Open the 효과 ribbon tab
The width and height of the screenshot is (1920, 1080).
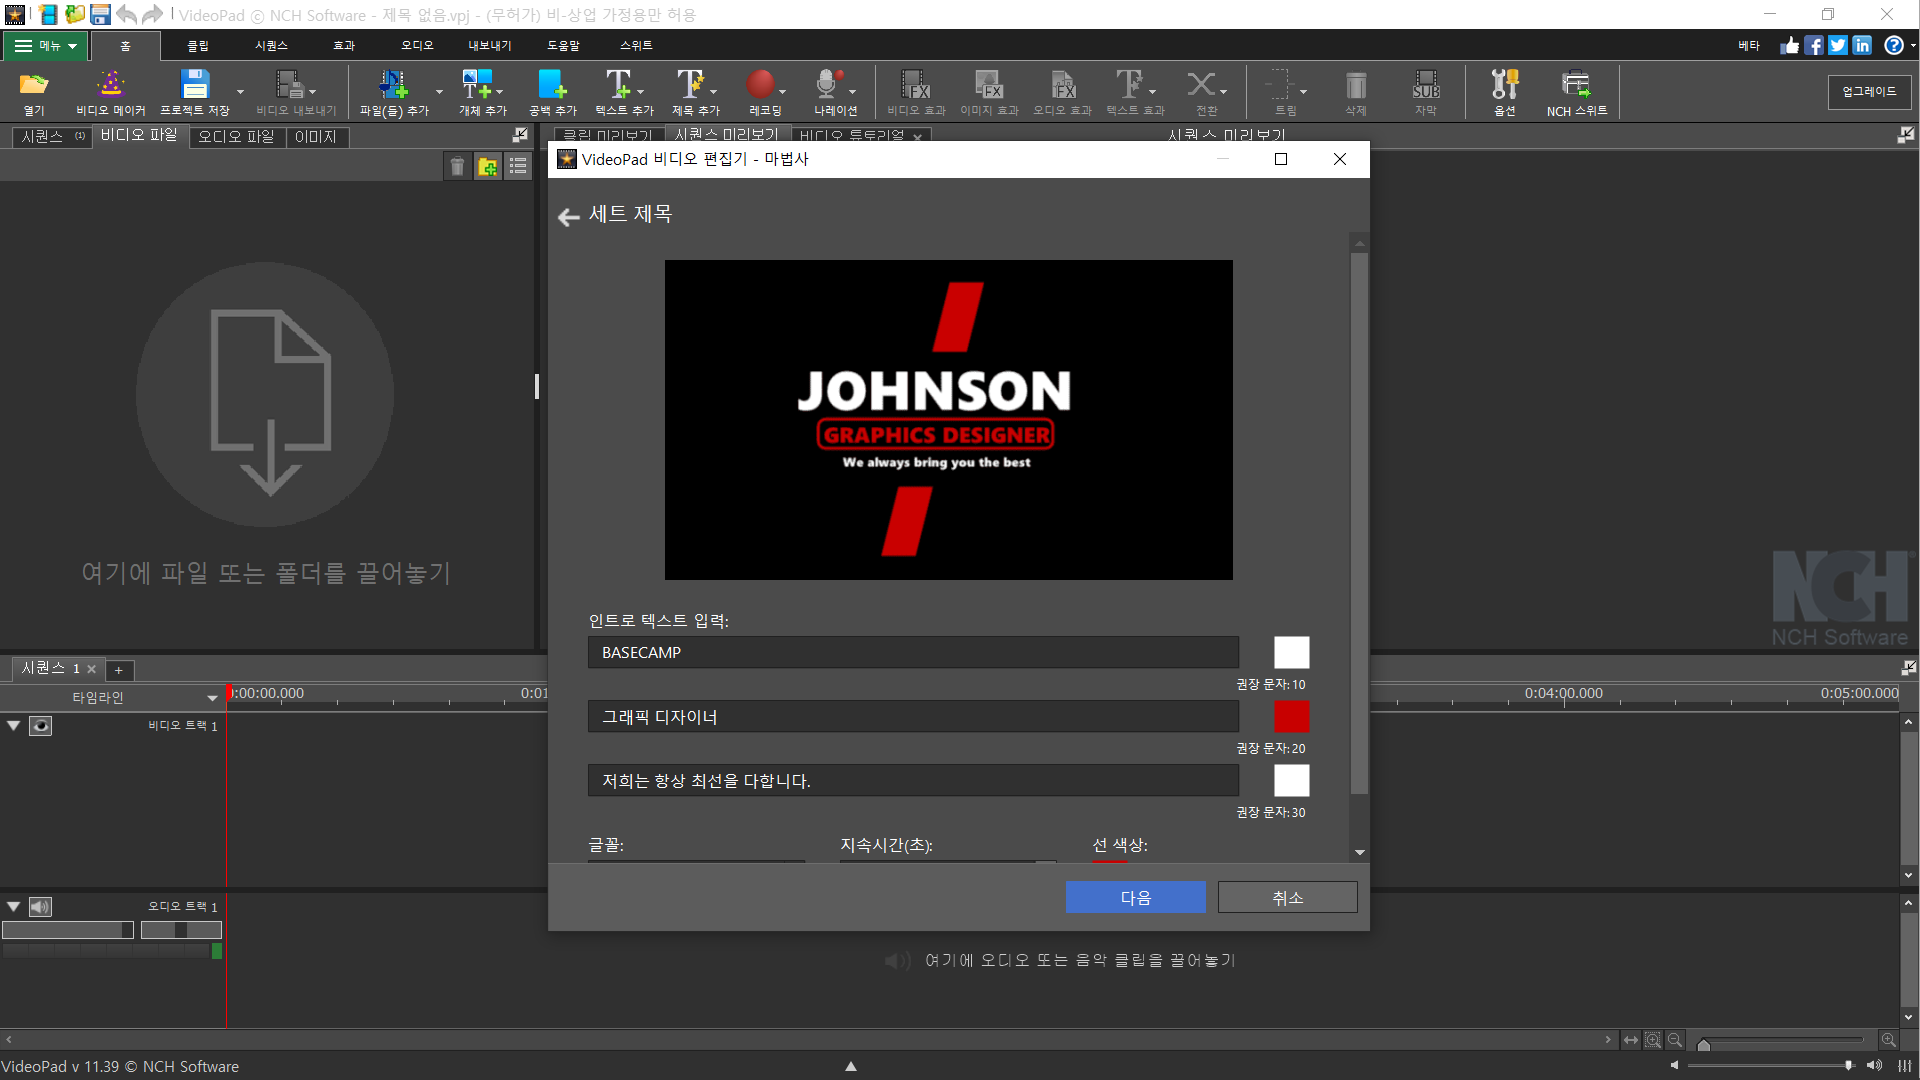tap(344, 46)
